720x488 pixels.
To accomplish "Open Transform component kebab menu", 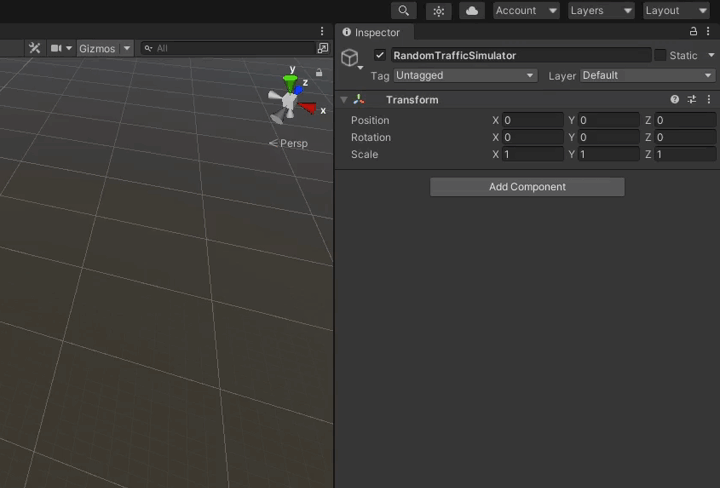I will 709,100.
